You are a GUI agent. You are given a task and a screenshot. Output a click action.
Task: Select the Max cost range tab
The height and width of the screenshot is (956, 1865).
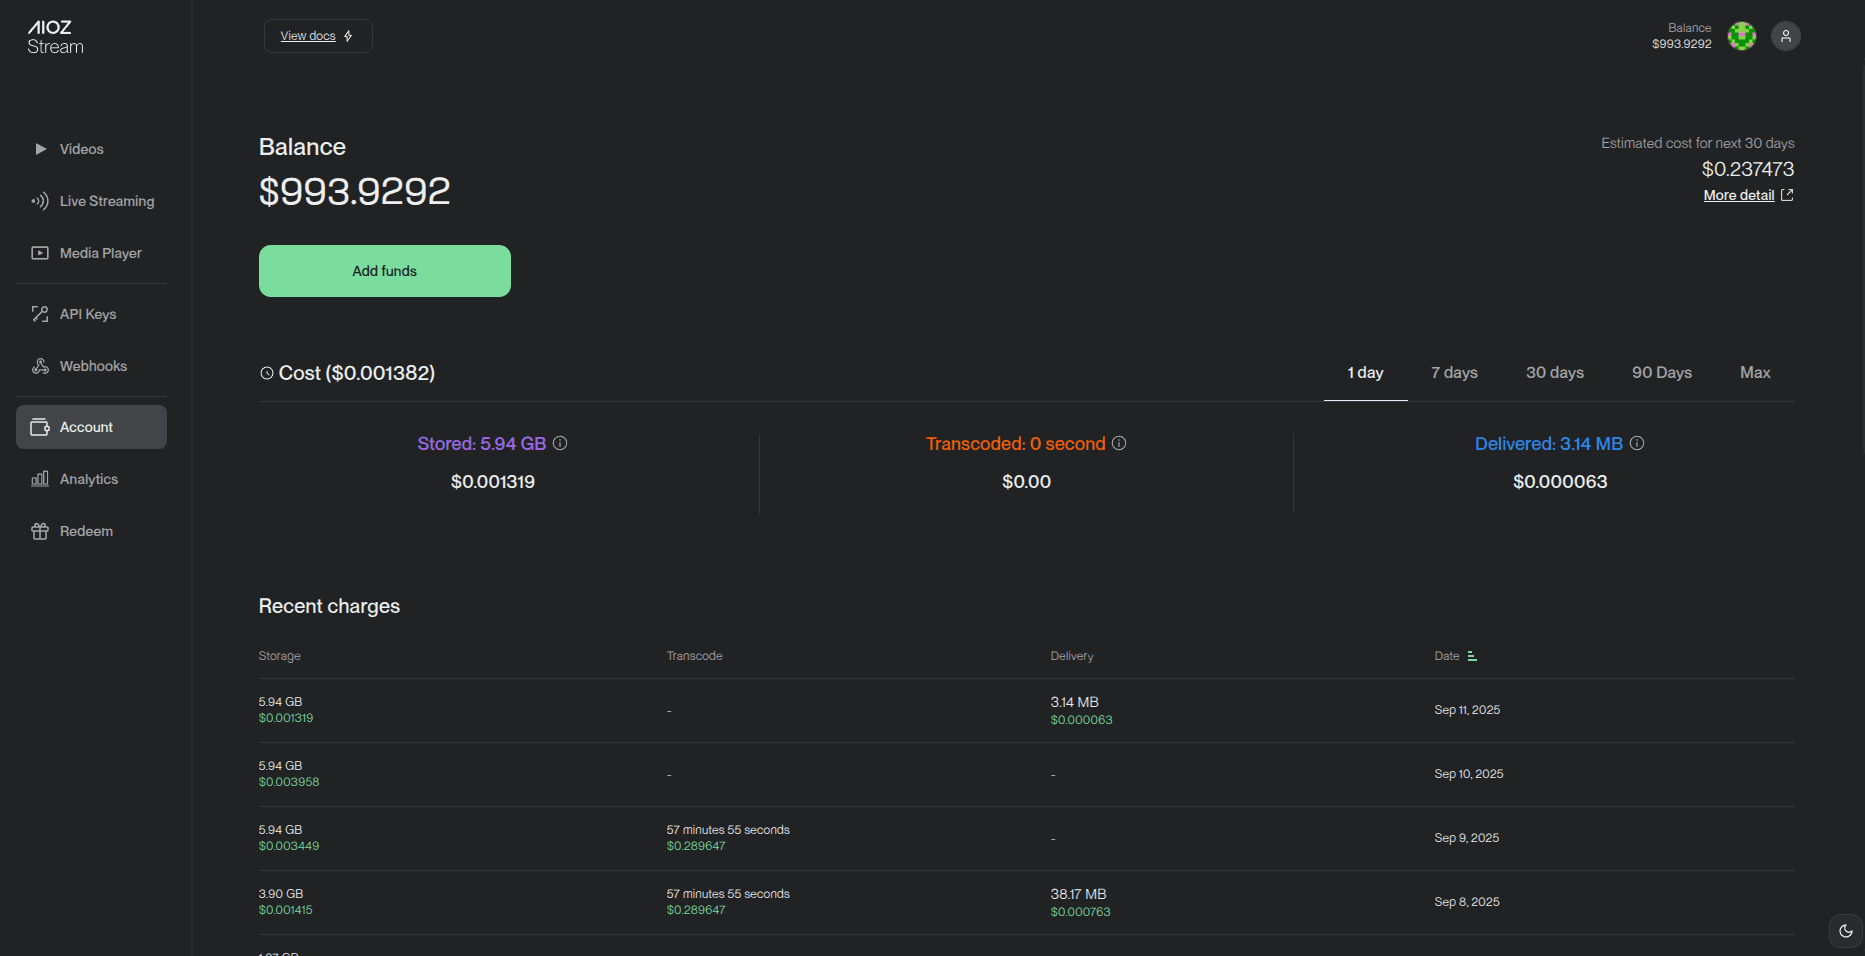(1754, 373)
